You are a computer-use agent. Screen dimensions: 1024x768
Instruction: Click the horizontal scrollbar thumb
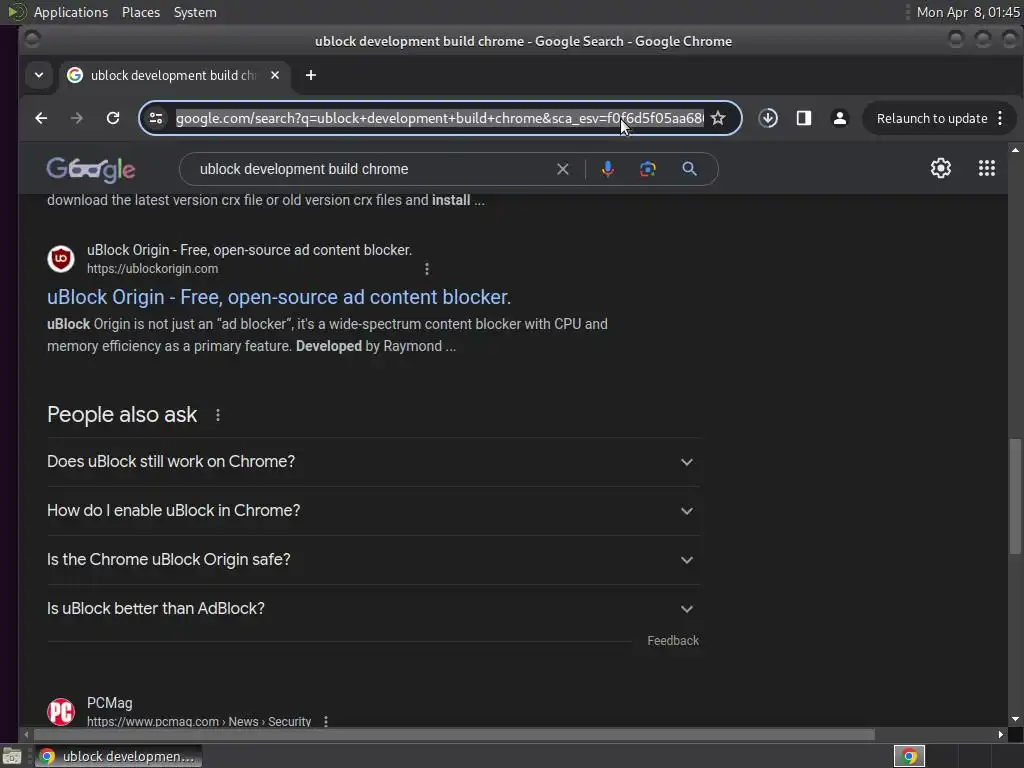pos(453,735)
